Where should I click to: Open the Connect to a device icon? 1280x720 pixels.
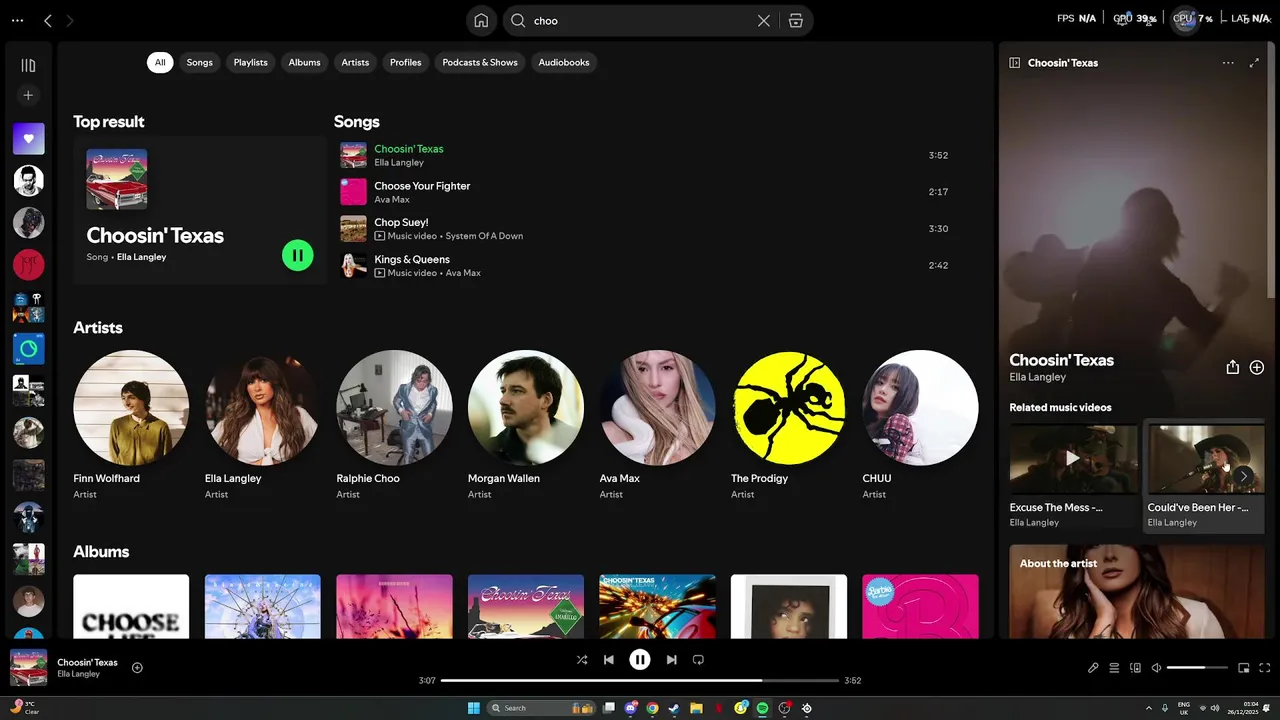pyautogui.click(x=1135, y=668)
